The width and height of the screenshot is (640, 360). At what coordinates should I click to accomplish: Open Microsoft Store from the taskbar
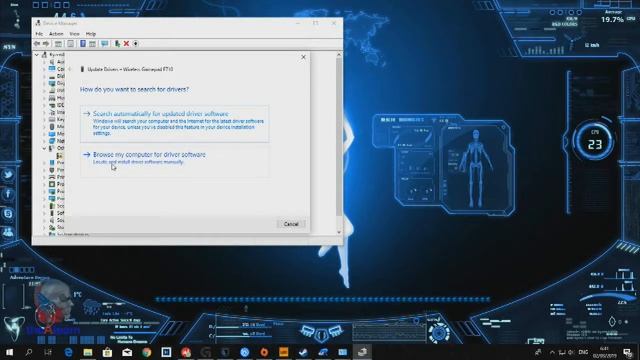pyautogui.click(x=107, y=352)
